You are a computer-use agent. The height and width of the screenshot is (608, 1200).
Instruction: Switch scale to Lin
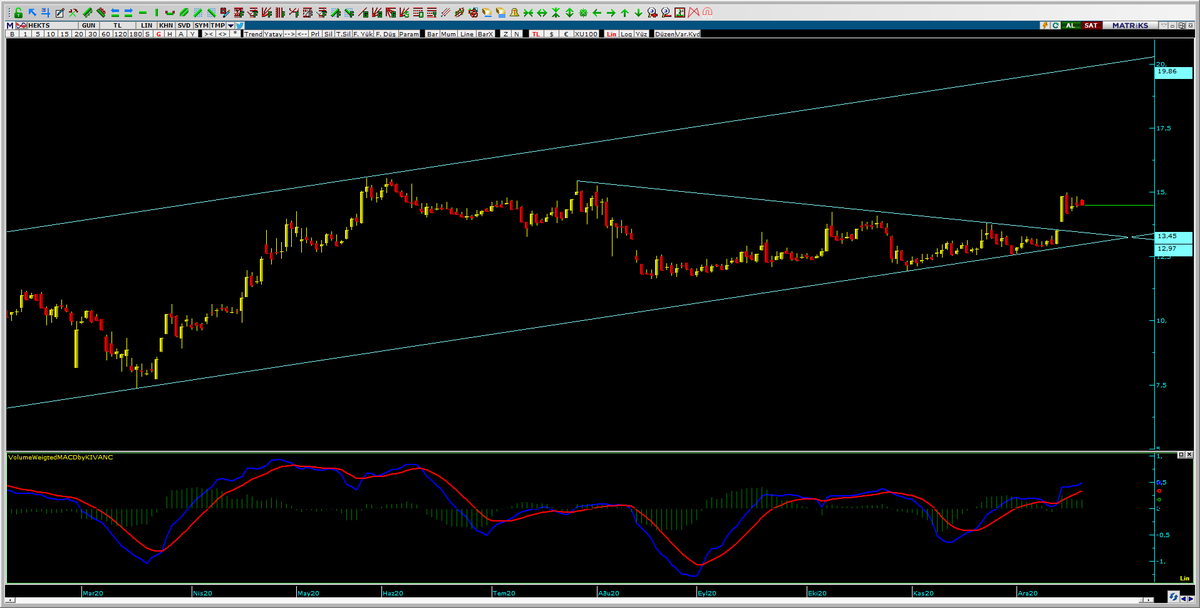coord(611,34)
